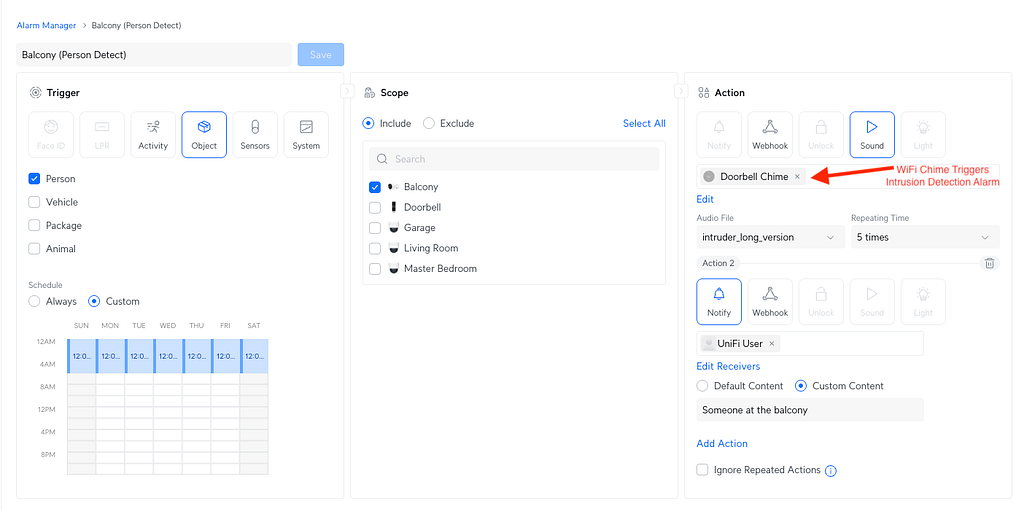Image resolution: width=1024 pixels, height=511 pixels.
Task: Focus the alarm name field
Action: tap(153, 55)
